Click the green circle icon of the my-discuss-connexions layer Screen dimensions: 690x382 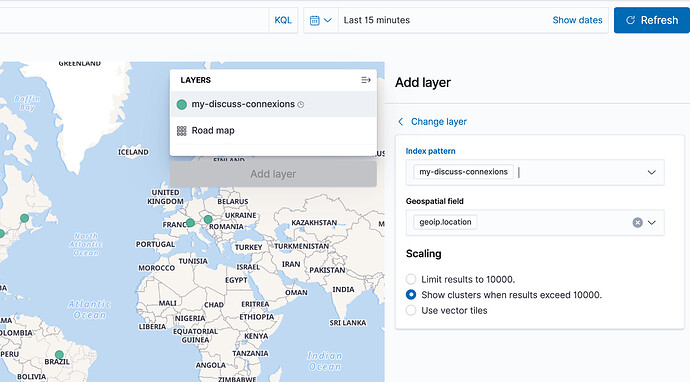tap(181, 105)
